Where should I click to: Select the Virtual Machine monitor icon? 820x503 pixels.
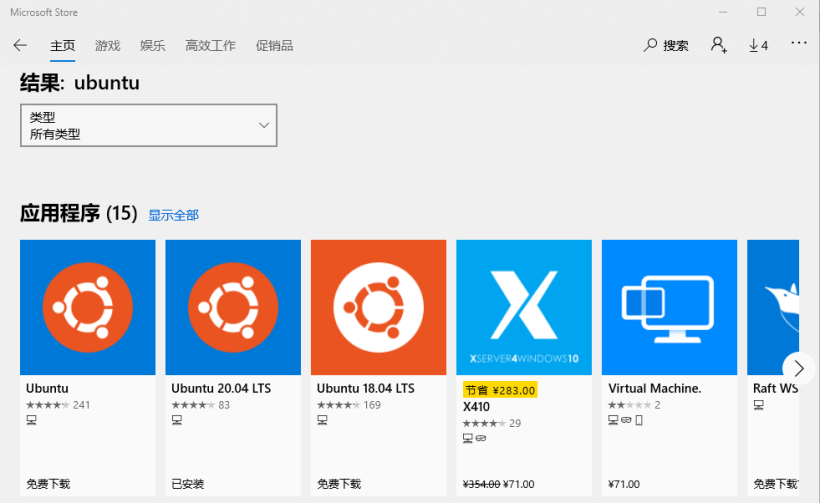pyautogui.click(x=669, y=307)
